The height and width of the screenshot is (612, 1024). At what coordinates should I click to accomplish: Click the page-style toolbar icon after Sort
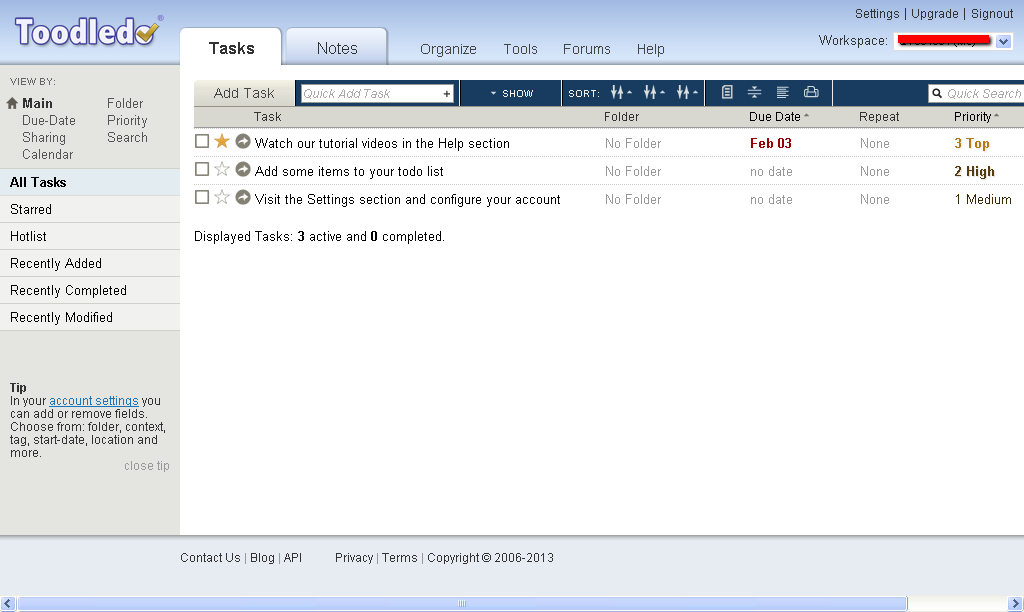pos(727,92)
